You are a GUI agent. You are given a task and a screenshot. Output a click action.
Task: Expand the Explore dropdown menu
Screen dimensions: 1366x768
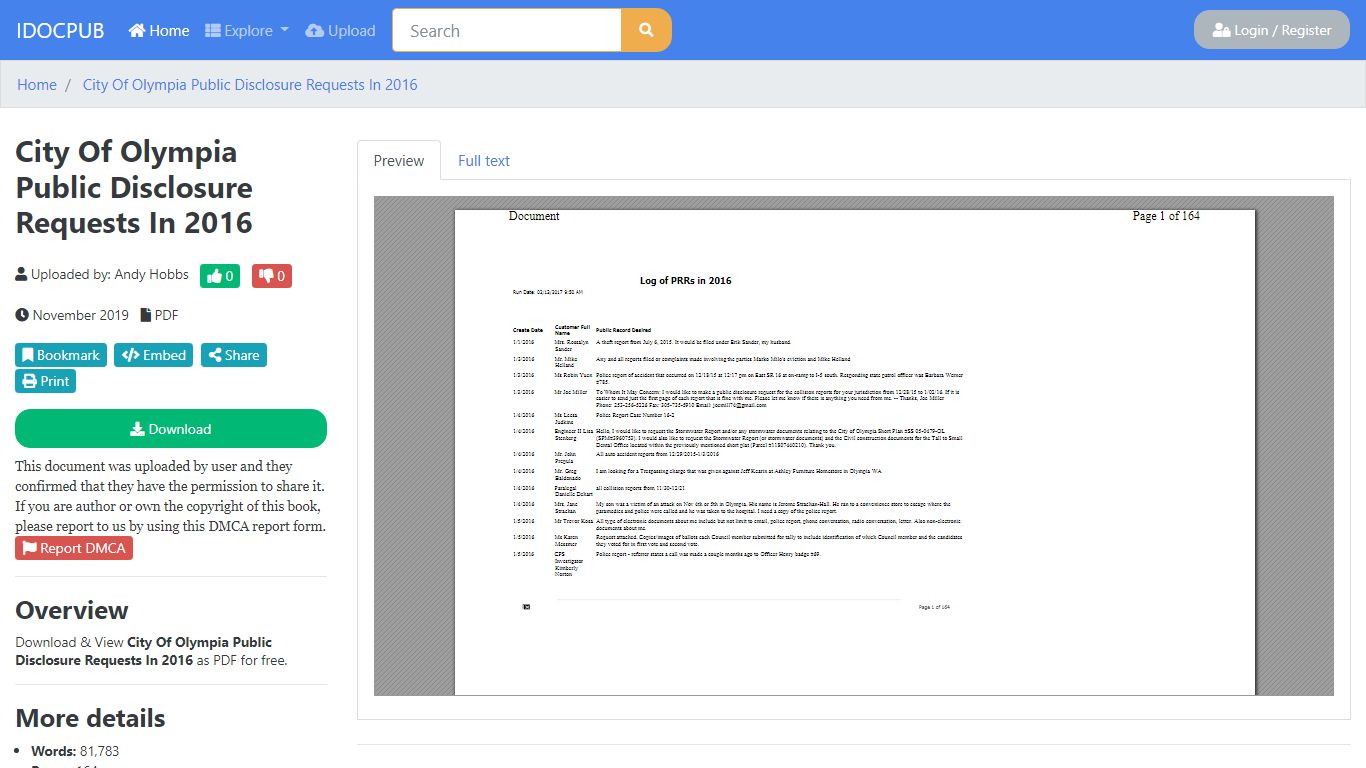coord(247,31)
